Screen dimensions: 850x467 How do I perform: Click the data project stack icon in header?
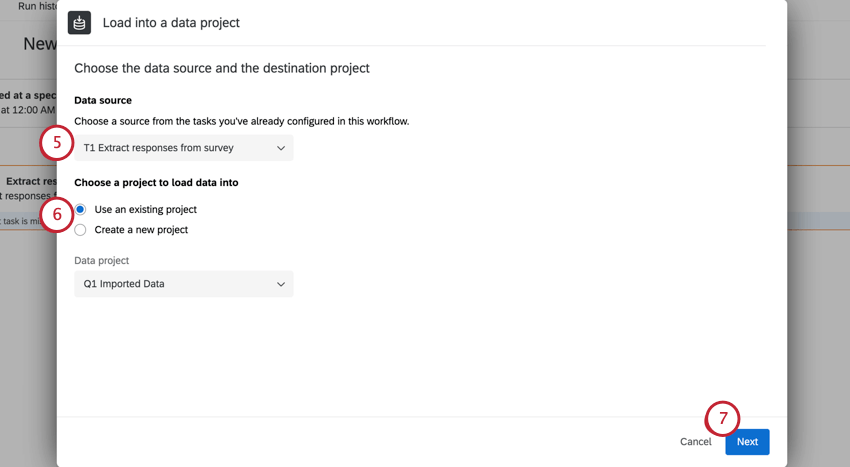[x=80, y=22]
